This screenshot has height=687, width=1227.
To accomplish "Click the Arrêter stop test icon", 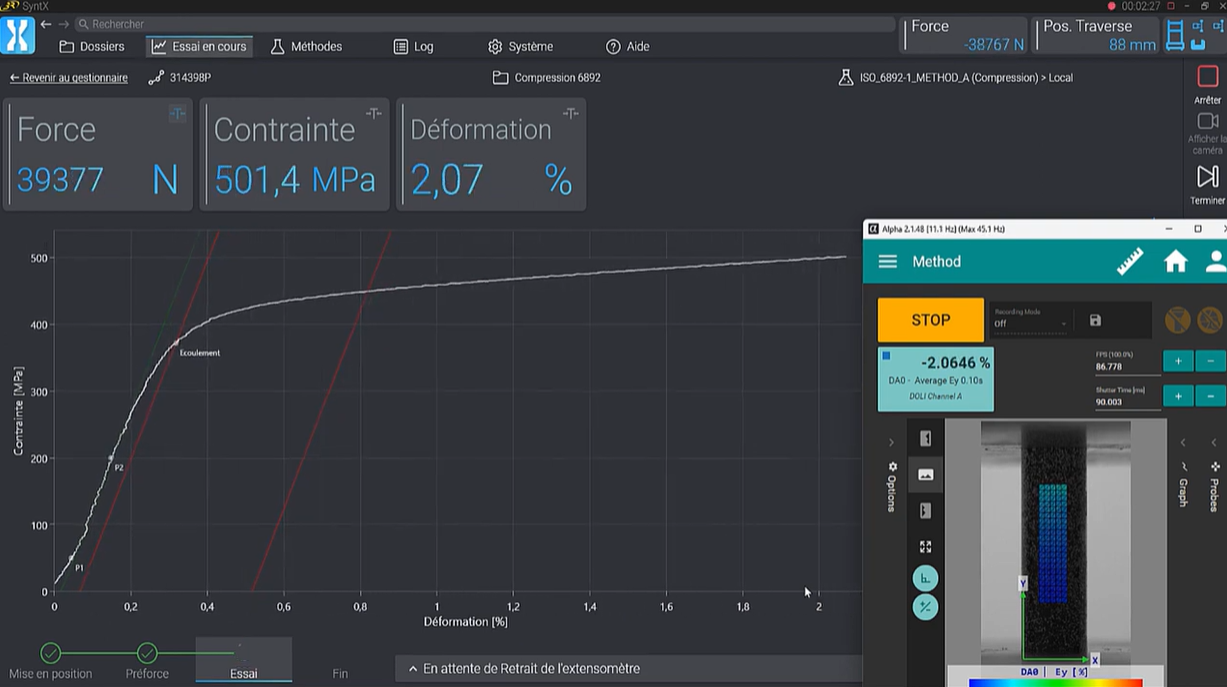I will tap(1207, 78).
